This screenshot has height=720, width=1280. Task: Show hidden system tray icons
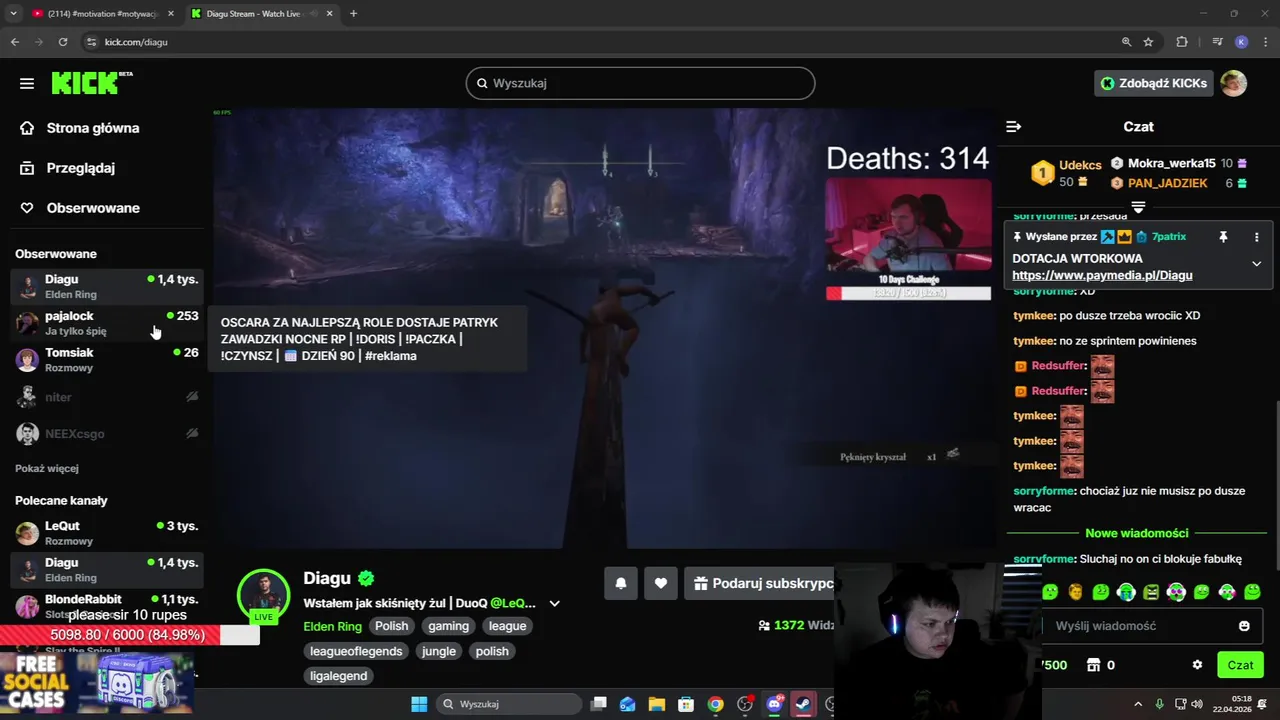click(x=1138, y=704)
